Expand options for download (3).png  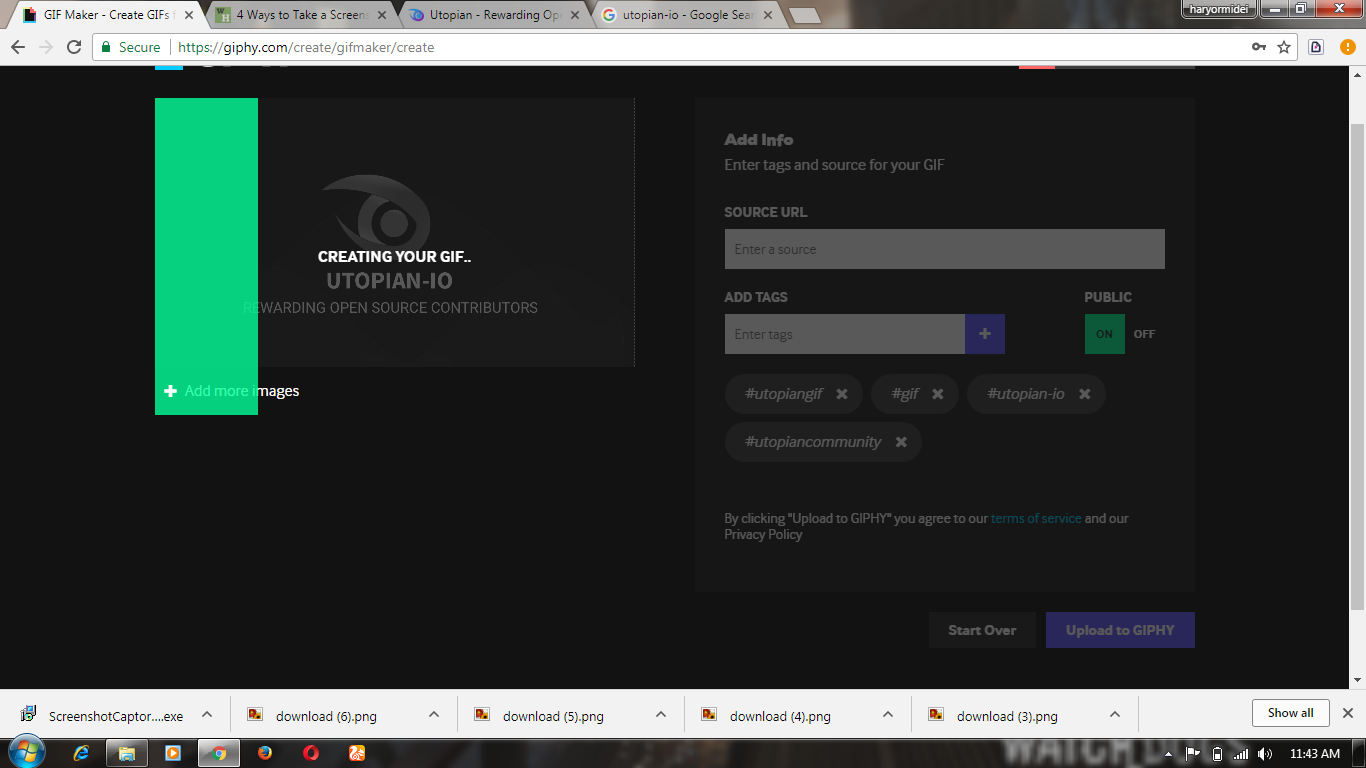click(1114, 715)
